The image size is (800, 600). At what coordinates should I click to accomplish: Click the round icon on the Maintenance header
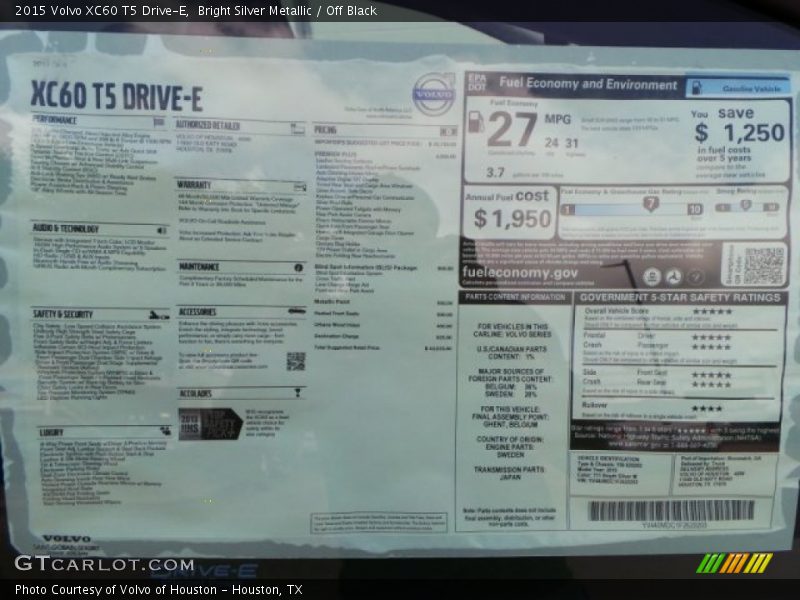point(298,268)
